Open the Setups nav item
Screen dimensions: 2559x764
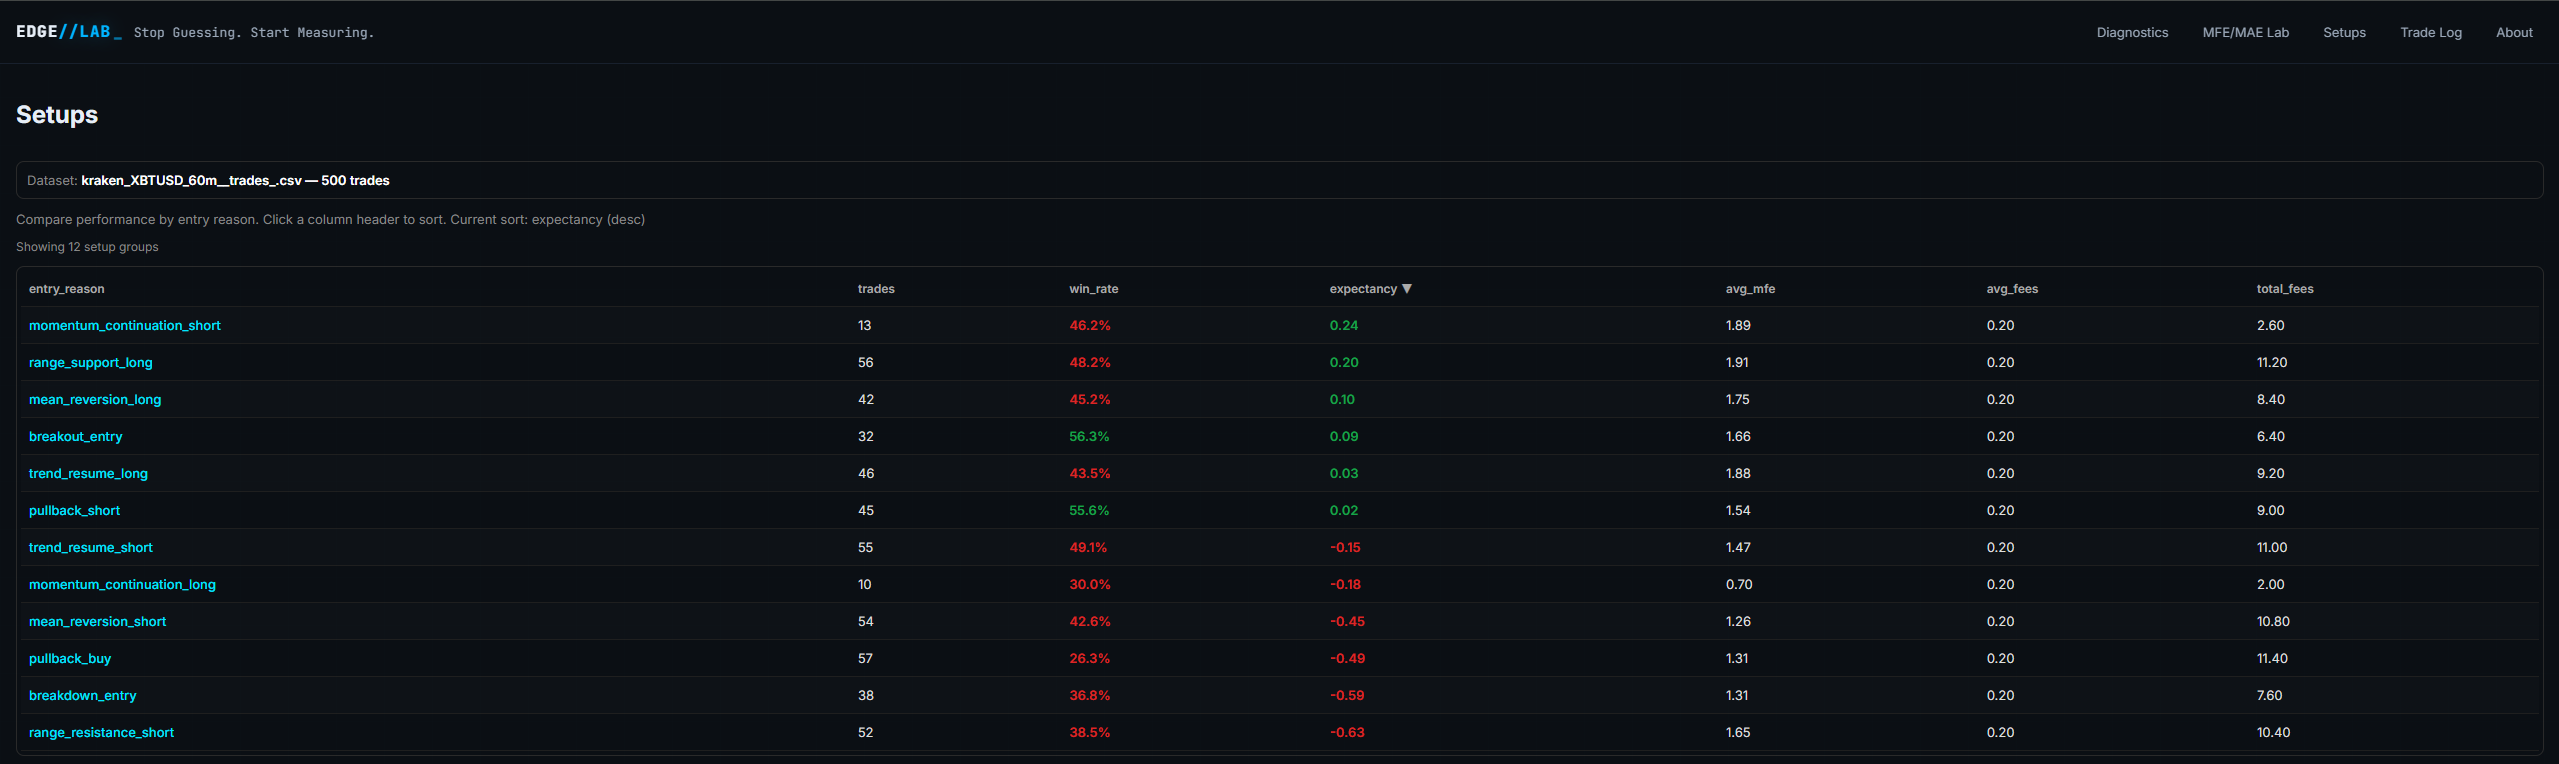(2344, 32)
